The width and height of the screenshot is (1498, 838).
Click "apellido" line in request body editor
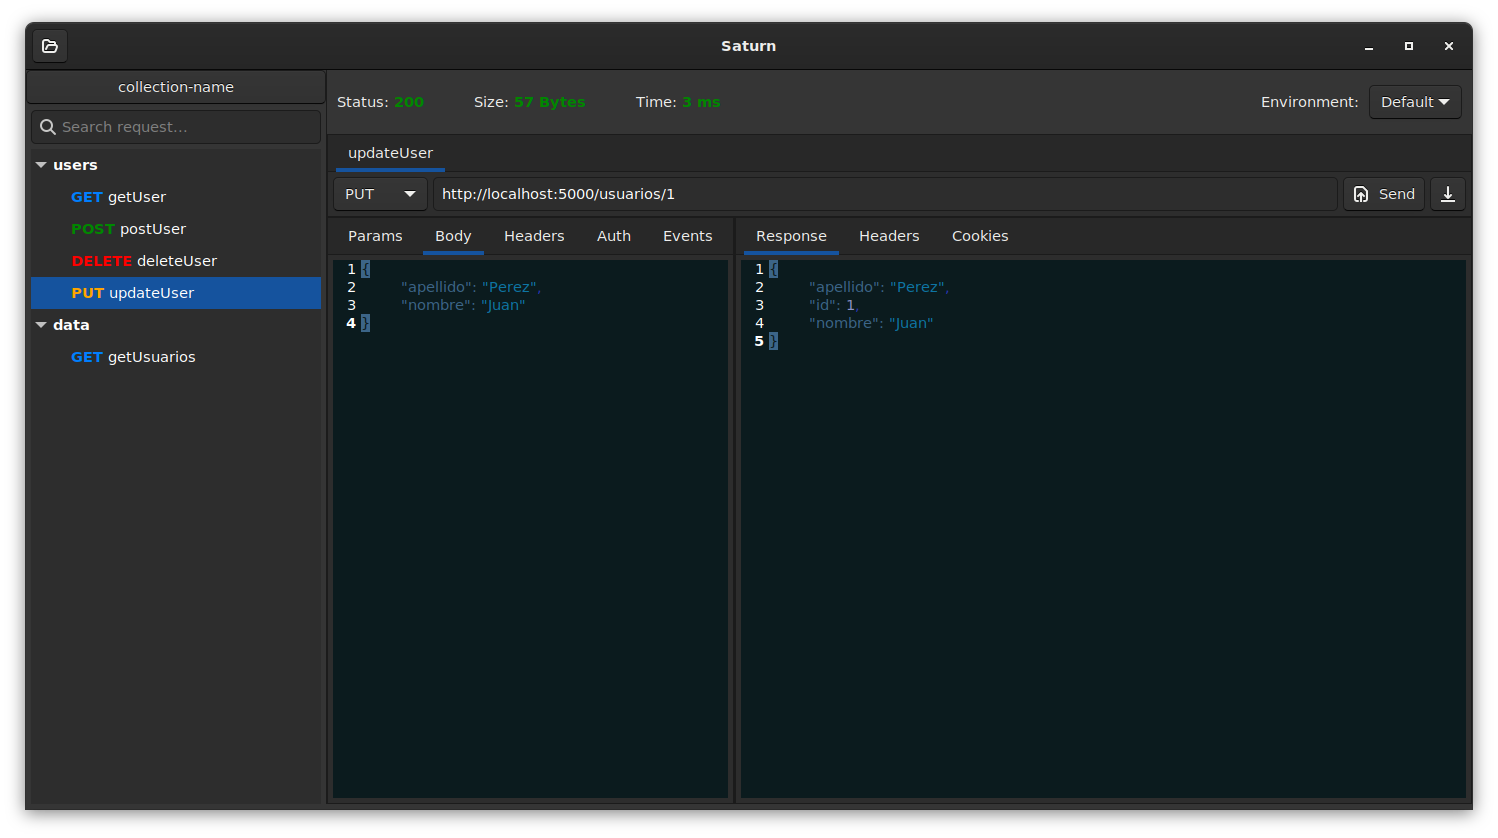point(471,287)
